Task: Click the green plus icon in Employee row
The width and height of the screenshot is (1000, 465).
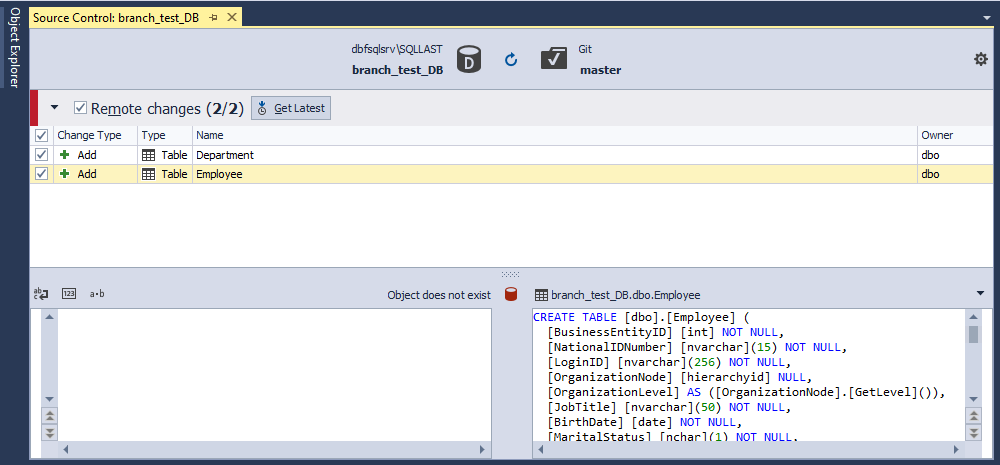Action: tap(64, 173)
